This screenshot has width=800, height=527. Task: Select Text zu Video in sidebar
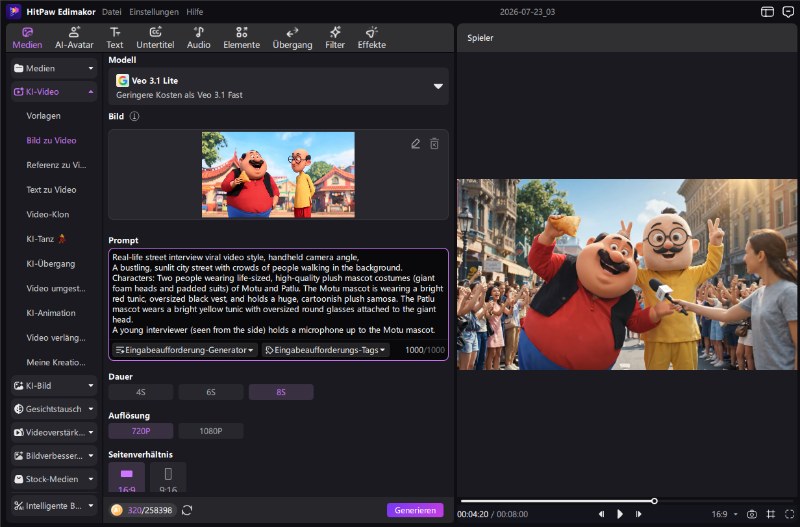pos(51,190)
